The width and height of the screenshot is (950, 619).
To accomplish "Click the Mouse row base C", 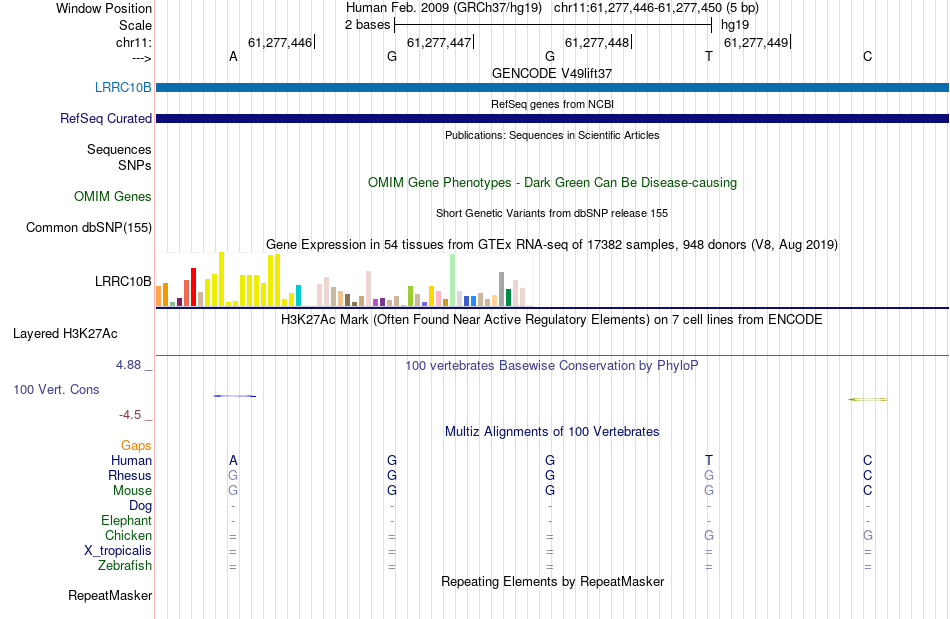I will pyautogui.click(x=868, y=491).
